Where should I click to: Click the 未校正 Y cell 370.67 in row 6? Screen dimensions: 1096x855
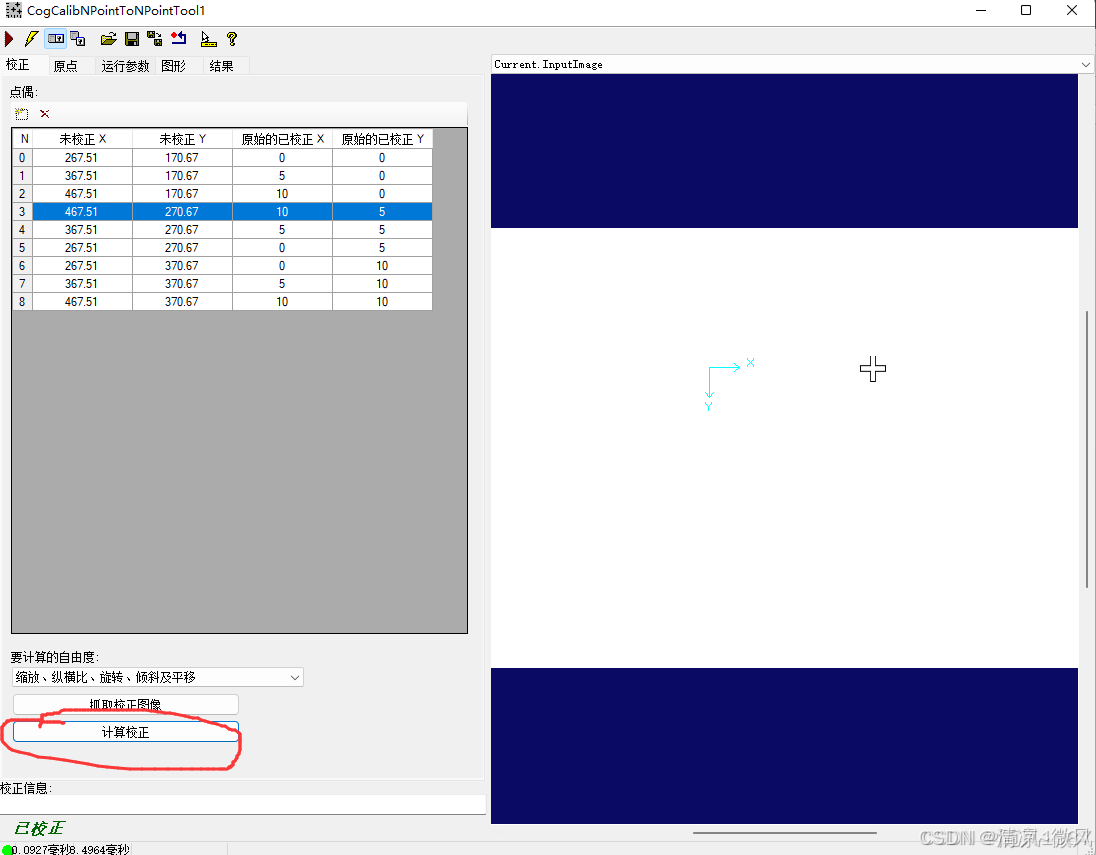[182, 266]
